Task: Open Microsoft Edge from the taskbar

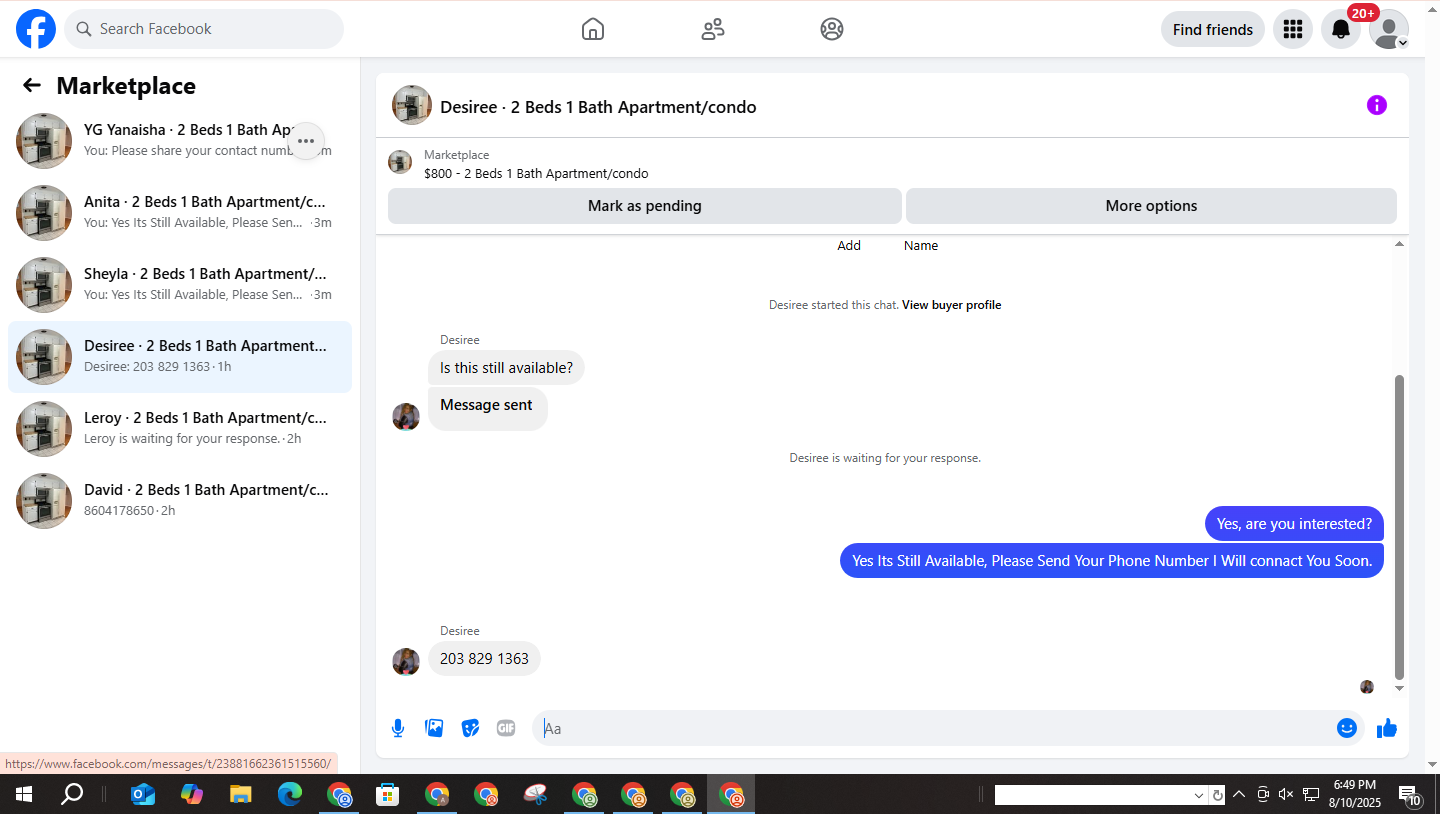Action: point(290,795)
